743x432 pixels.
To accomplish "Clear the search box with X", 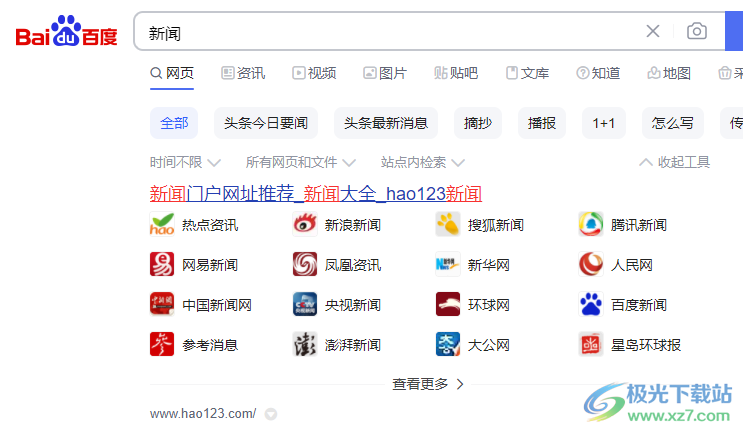I will point(652,31).
